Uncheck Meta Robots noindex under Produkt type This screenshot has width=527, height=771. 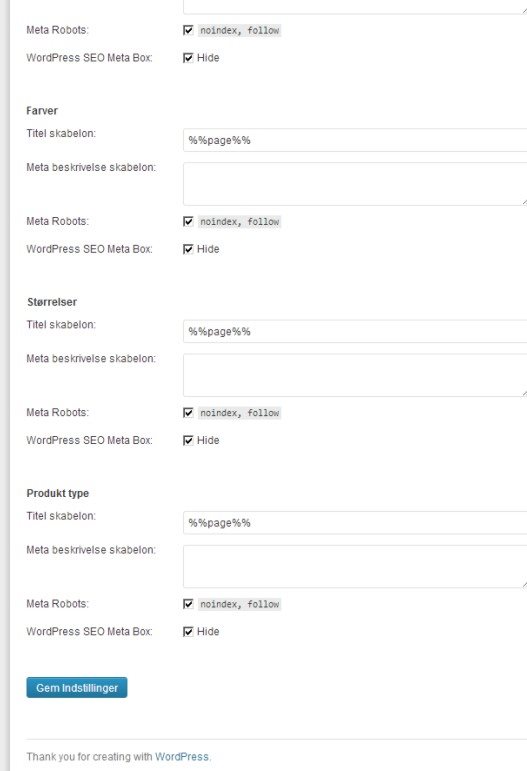click(x=188, y=604)
